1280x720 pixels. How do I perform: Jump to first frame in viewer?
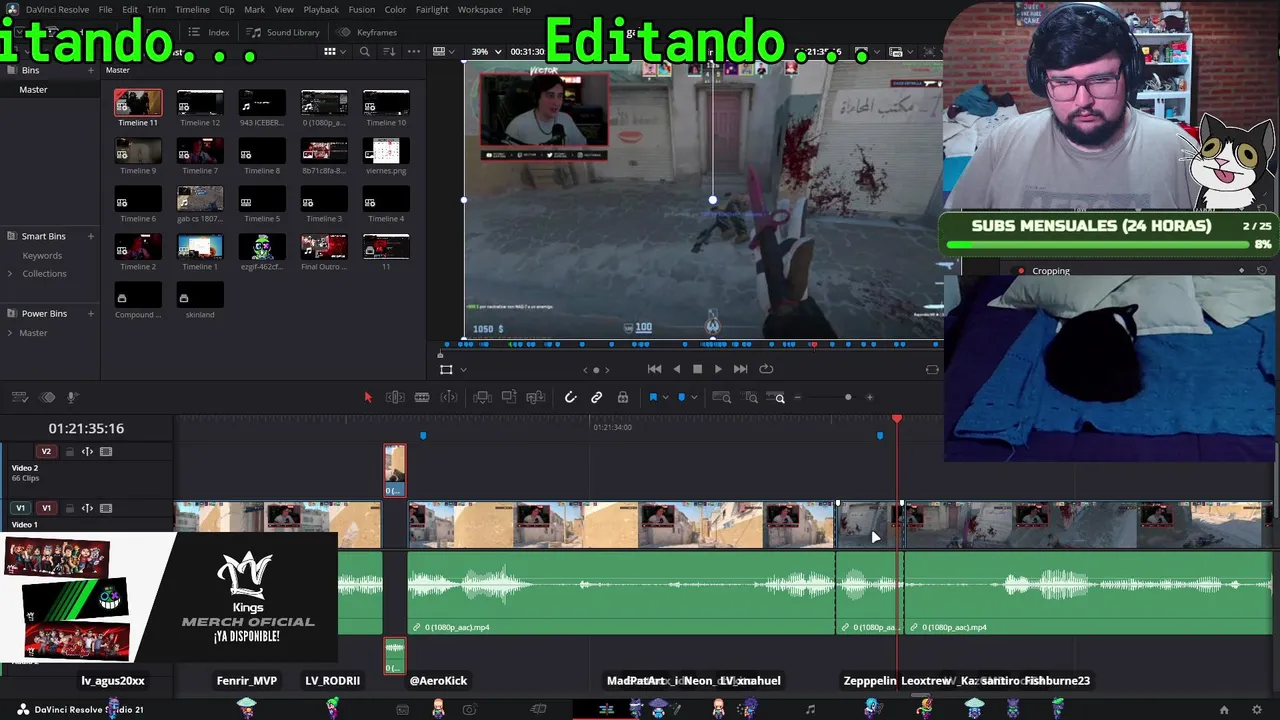click(x=654, y=369)
